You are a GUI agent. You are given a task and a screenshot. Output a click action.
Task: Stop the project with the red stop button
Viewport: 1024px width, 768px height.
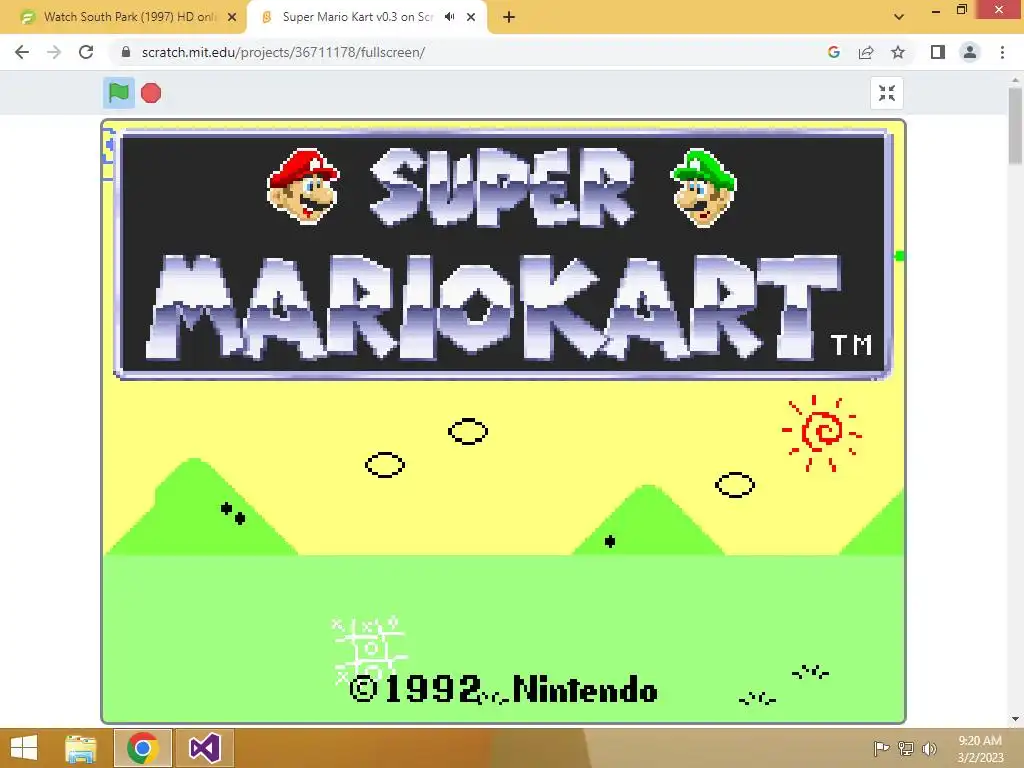(x=151, y=93)
